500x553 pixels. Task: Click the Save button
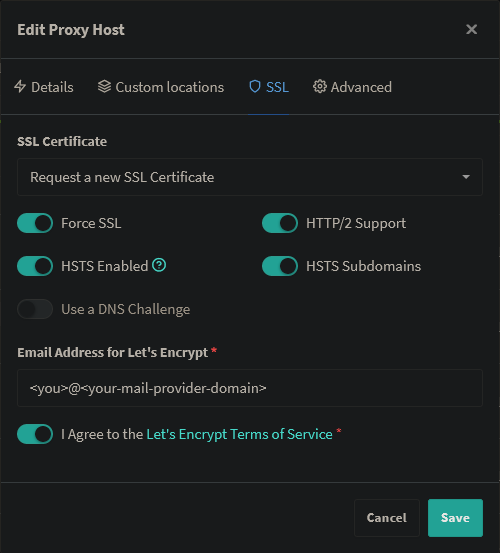(455, 518)
